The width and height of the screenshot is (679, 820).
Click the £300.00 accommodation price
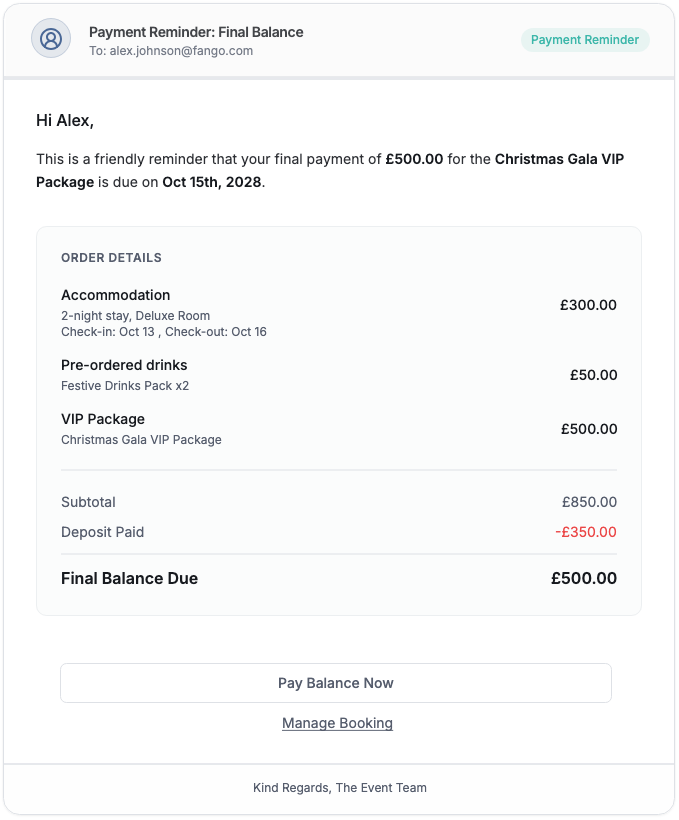pos(588,305)
